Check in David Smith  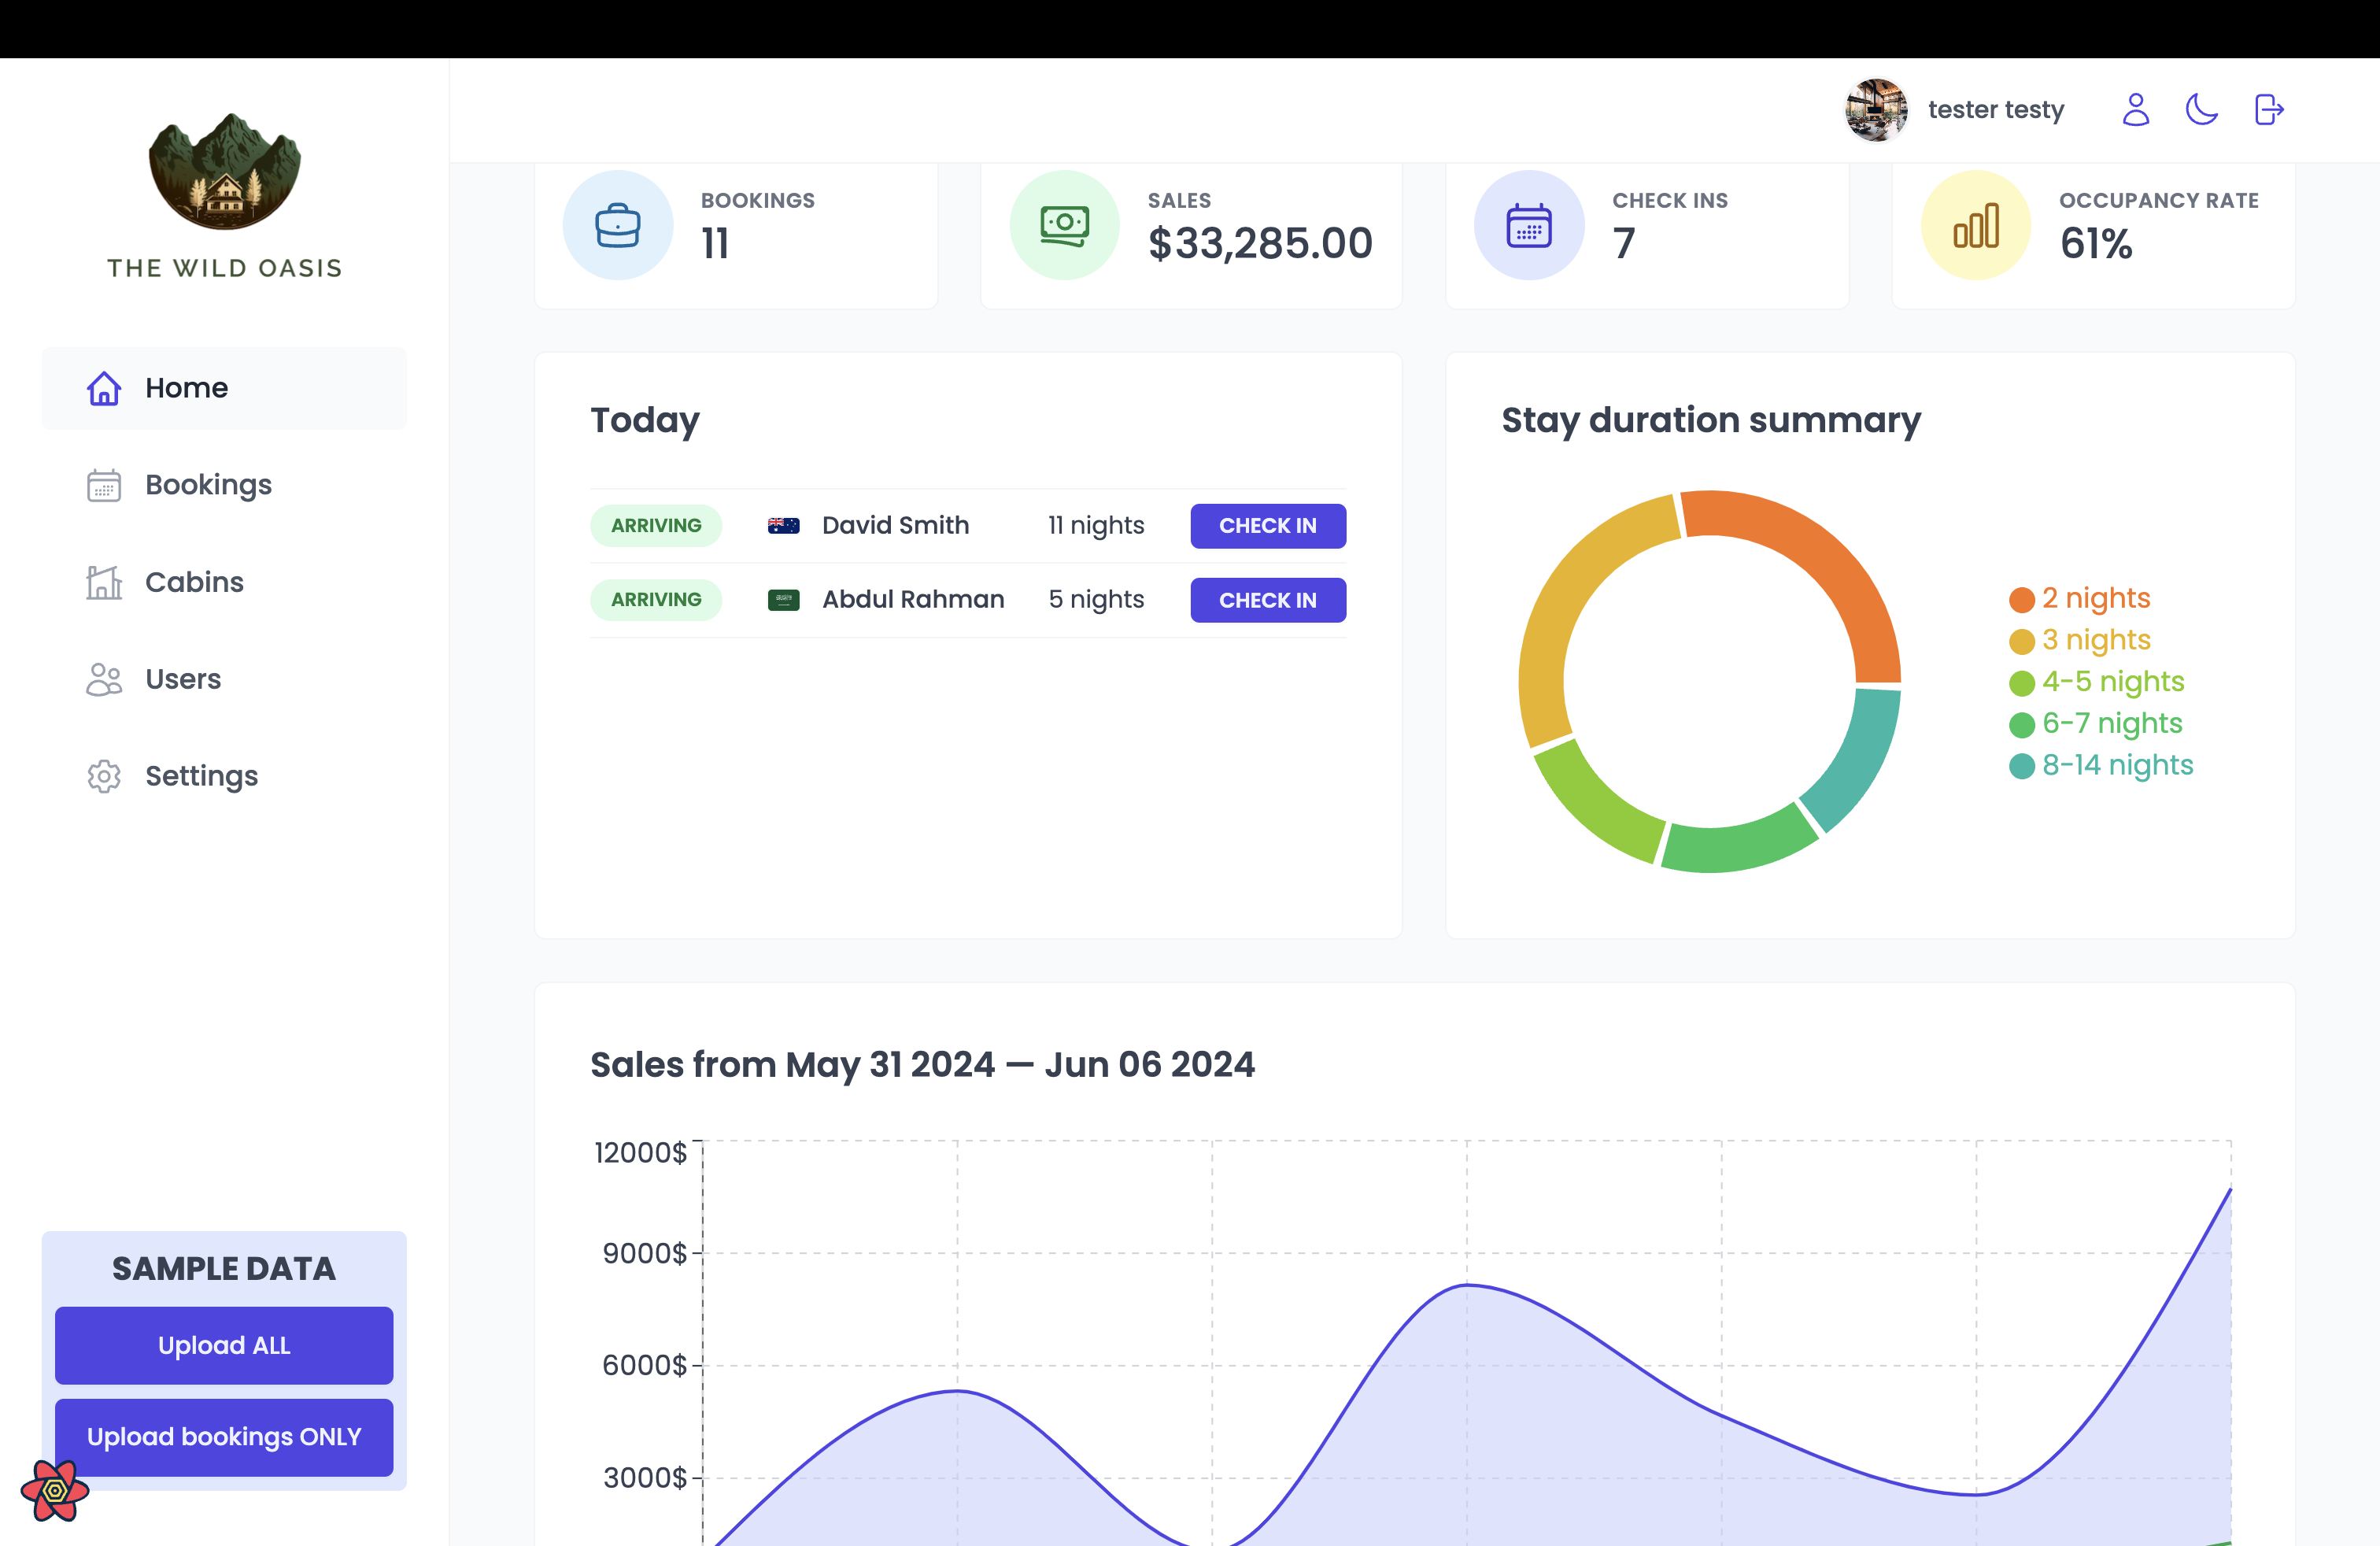pos(1268,526)
